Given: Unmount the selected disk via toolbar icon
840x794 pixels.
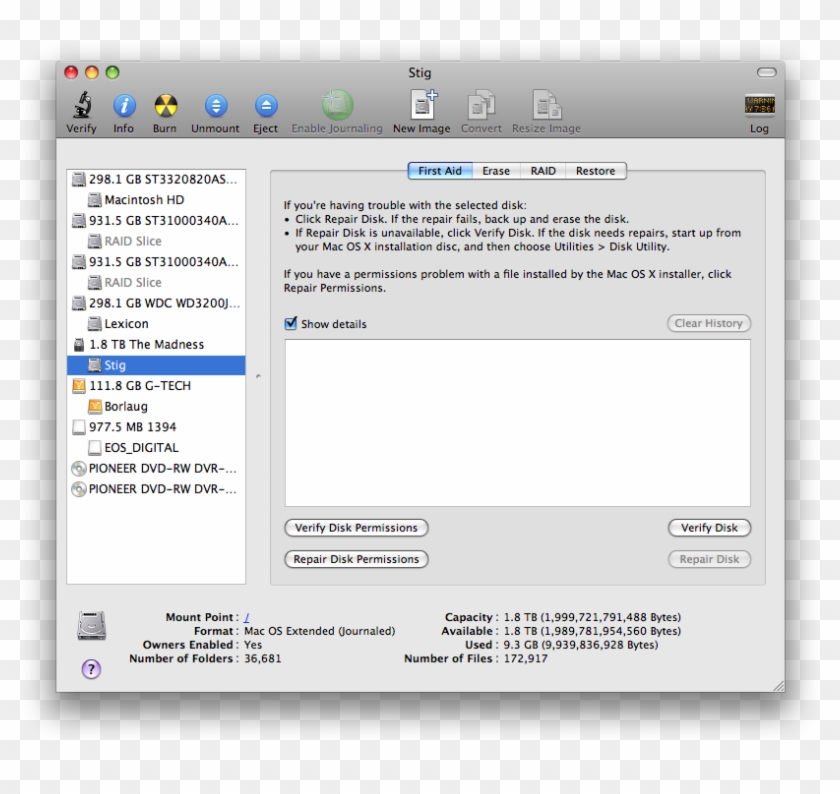Looking at the screenshot, I should pos(214,108).
